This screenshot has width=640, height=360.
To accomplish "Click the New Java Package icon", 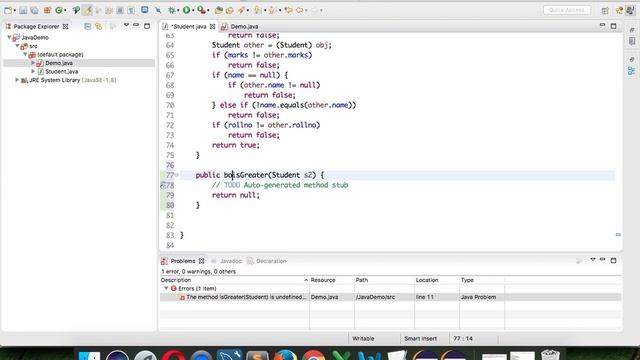I will pos(47,10).
